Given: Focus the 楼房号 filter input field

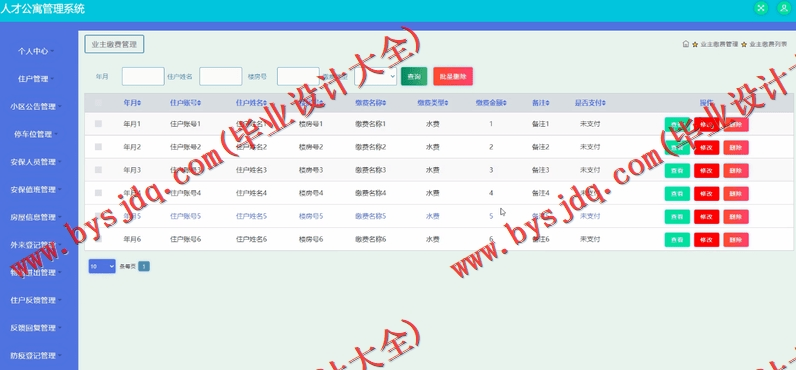Looking at the screenshot, I should pos(298,76).
